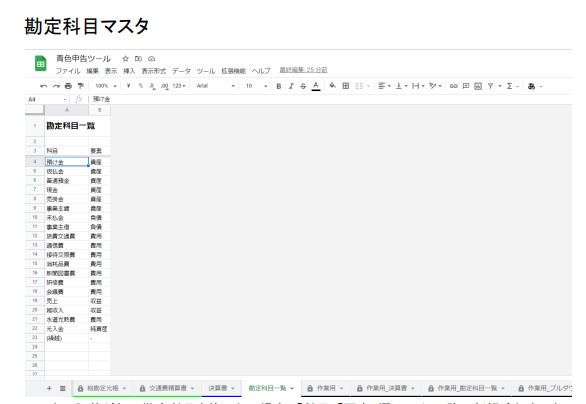Switch to the 総勘定元帳 sheet tab

tap(103, 388)
